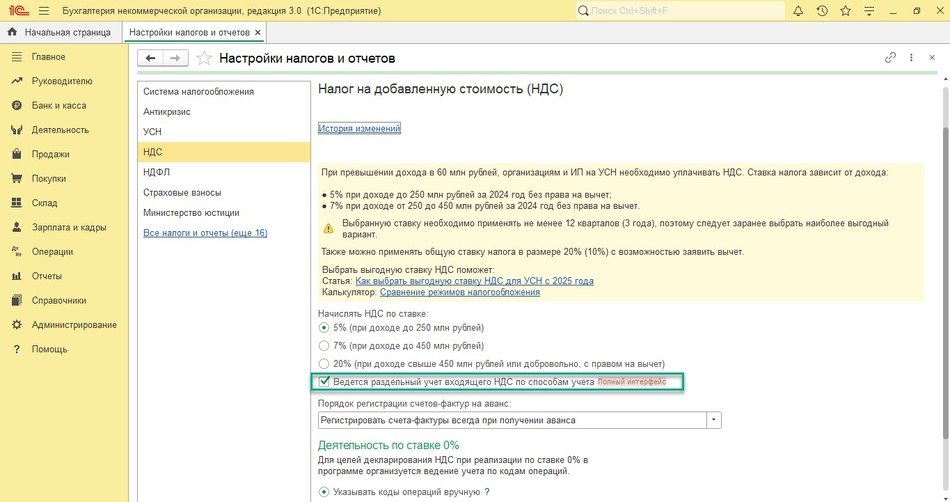Image resolution: width=950 pixels, height=502 pixels.
Task: Select Страховые взносы in settings list
Action: coord(182,192)
